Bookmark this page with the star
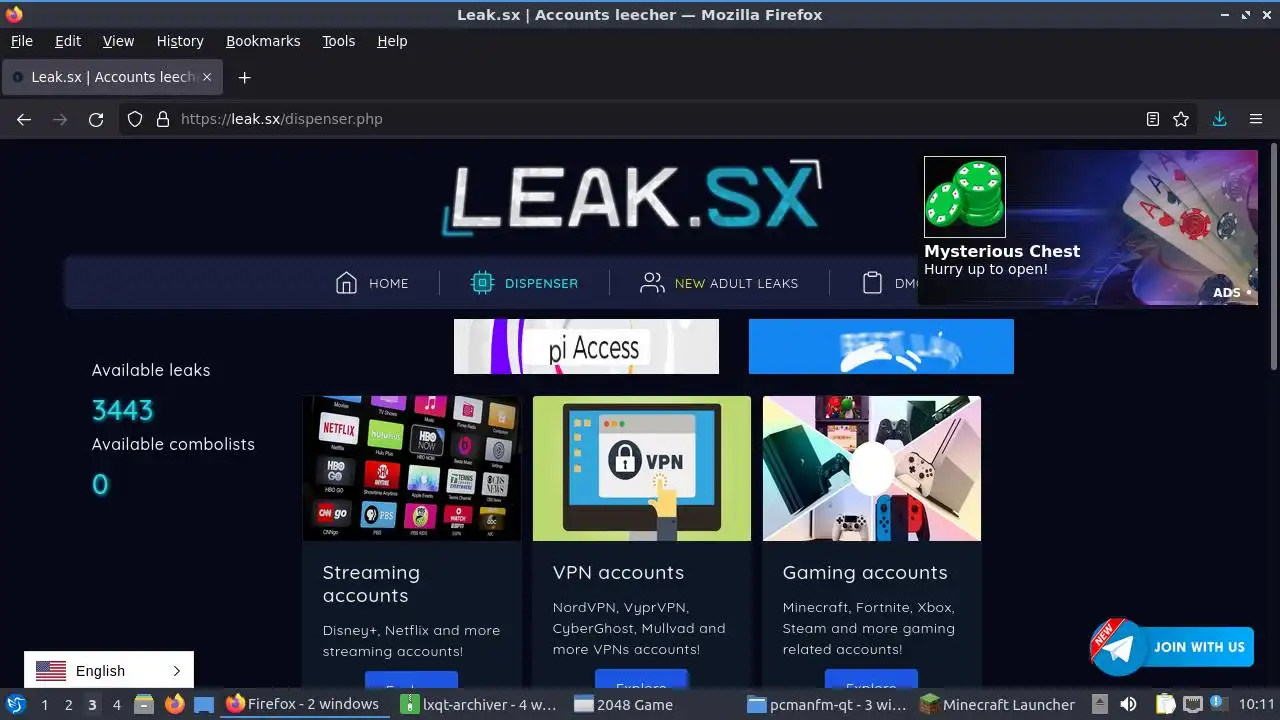Image resolution: width=1280 pixels, height=720 pixels. coord(1181,119)
